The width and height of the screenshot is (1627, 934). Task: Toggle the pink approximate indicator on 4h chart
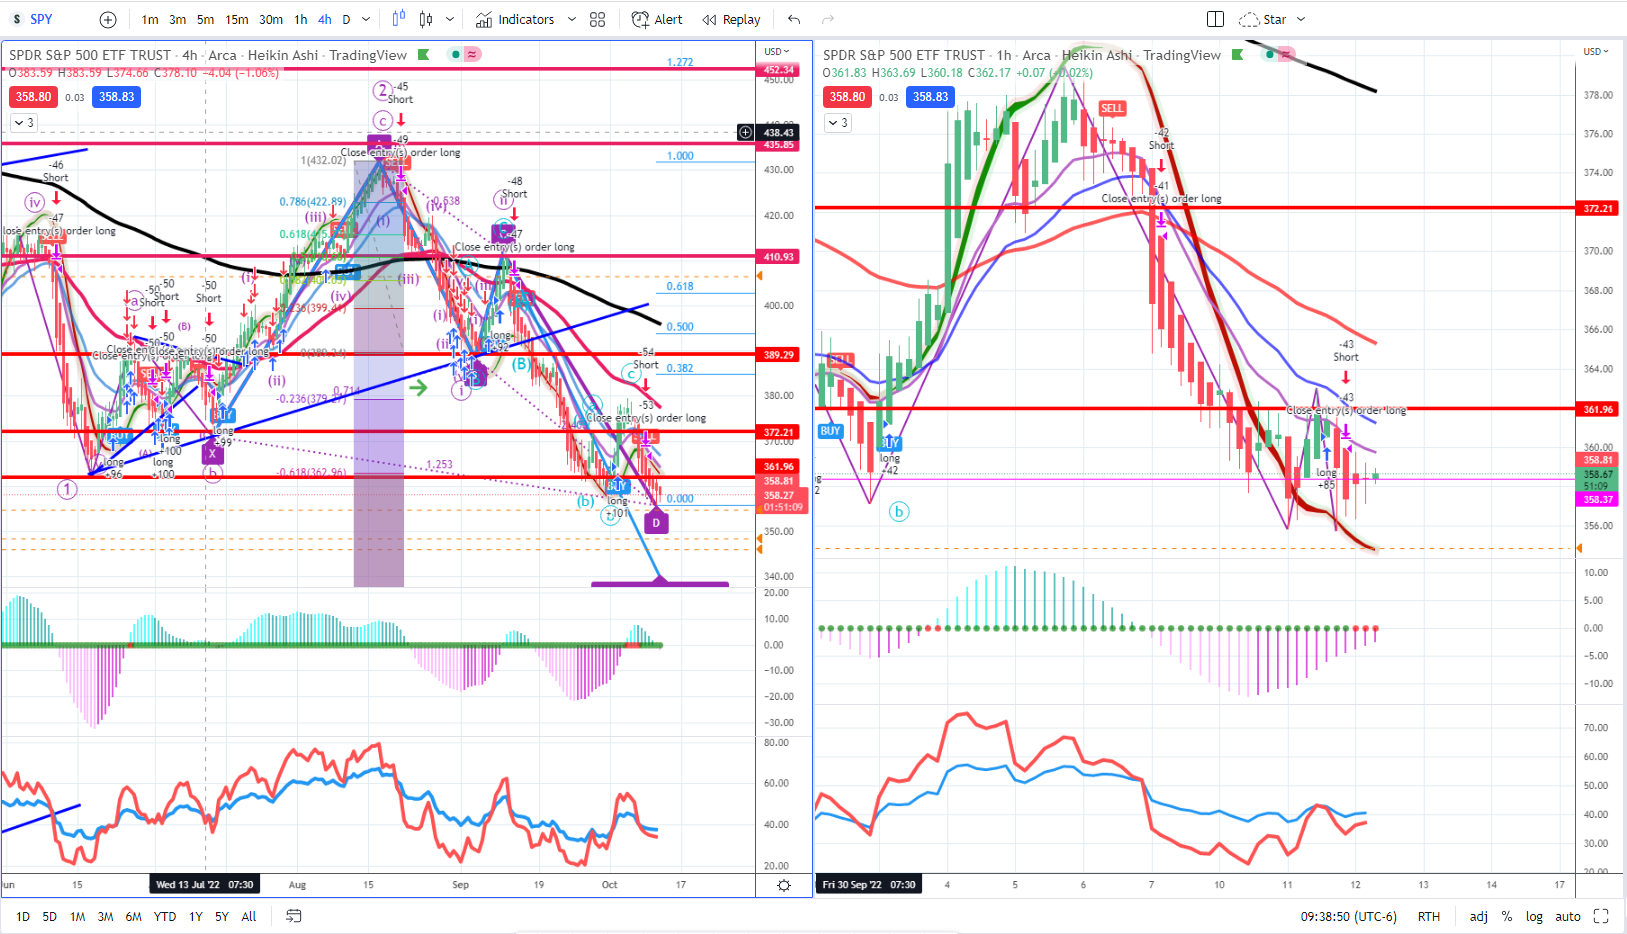(472, 54)
